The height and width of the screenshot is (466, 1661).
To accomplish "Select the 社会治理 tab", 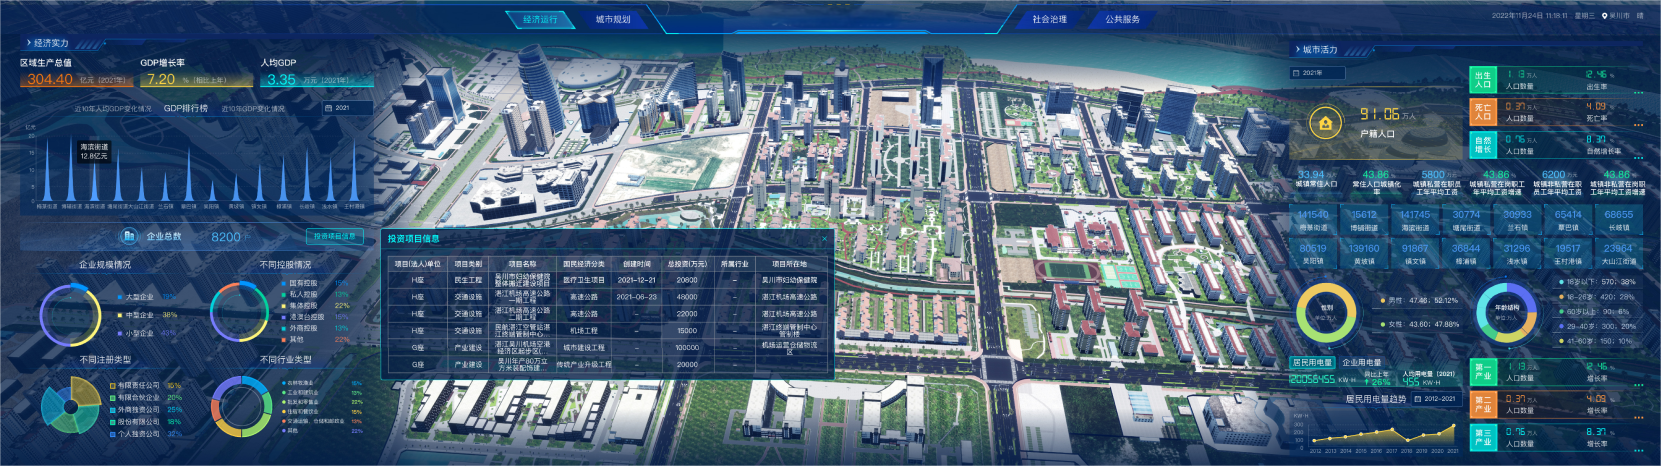I will [1049, 19].
